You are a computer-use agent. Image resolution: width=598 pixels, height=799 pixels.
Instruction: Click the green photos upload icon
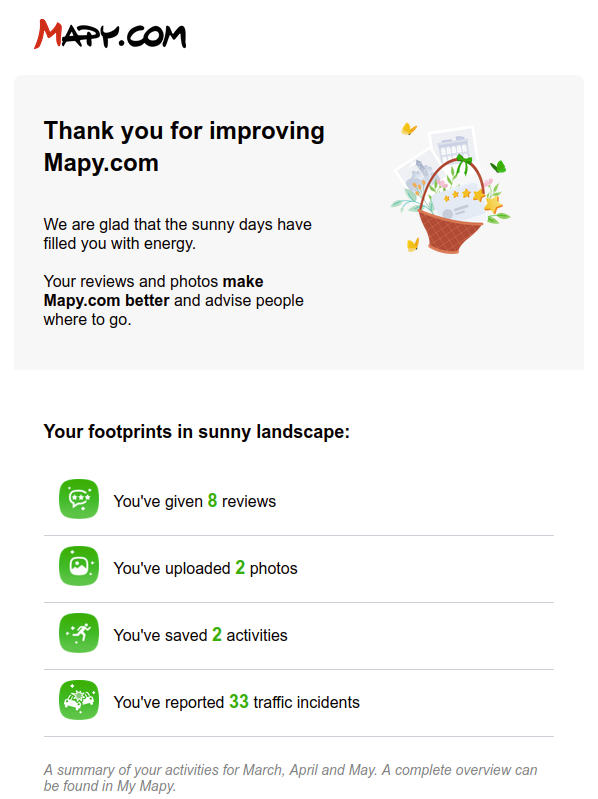[79, 566]
